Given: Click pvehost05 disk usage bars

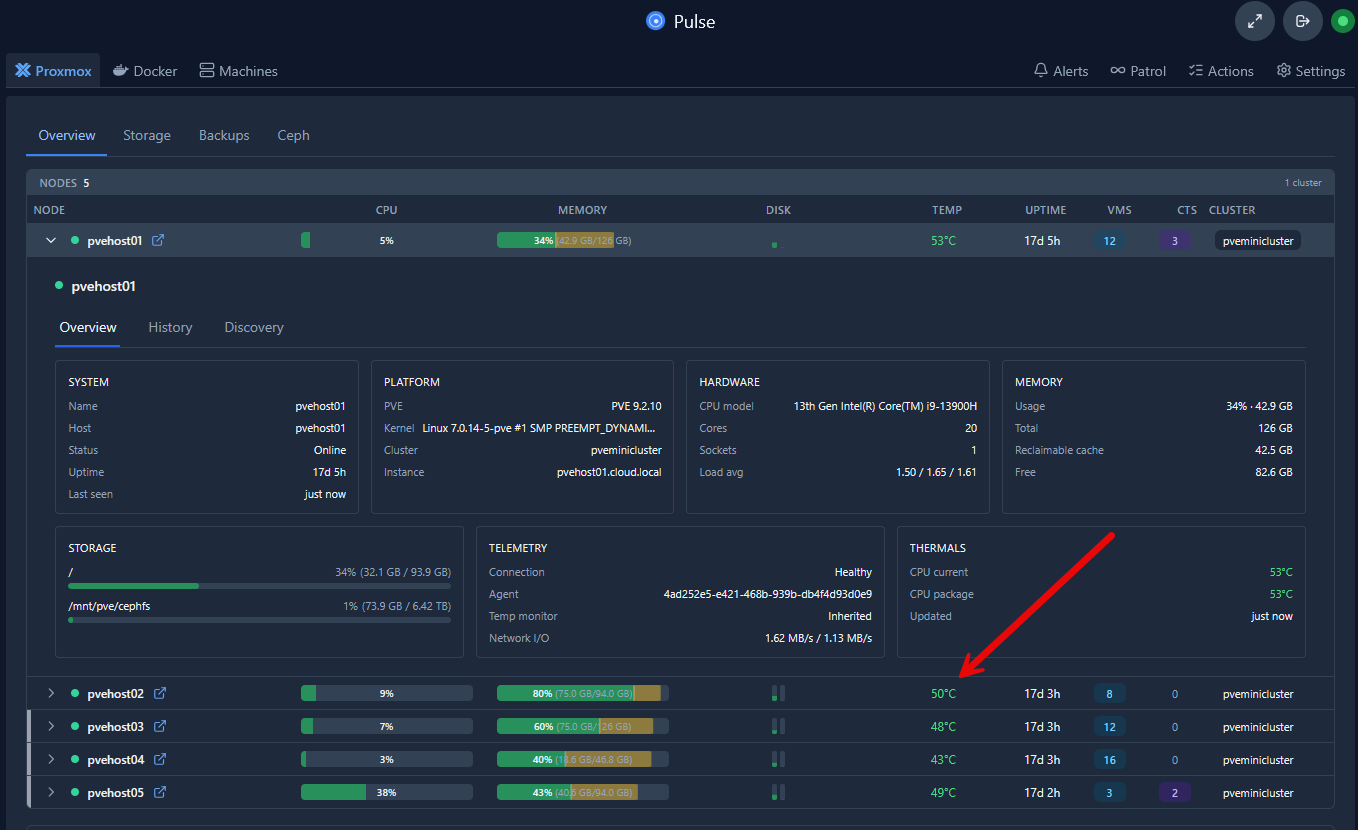Looking at the screenshot, I should [778, 792].
